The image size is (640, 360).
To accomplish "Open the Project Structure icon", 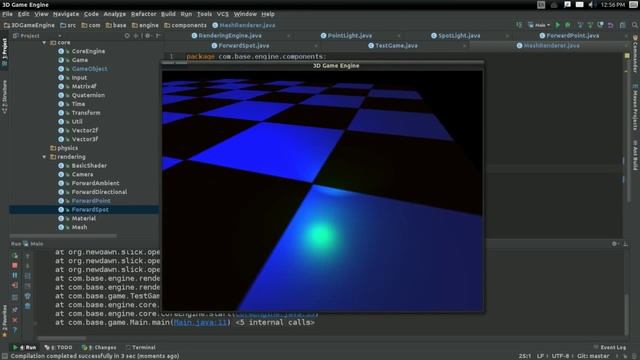I will 622,25.
